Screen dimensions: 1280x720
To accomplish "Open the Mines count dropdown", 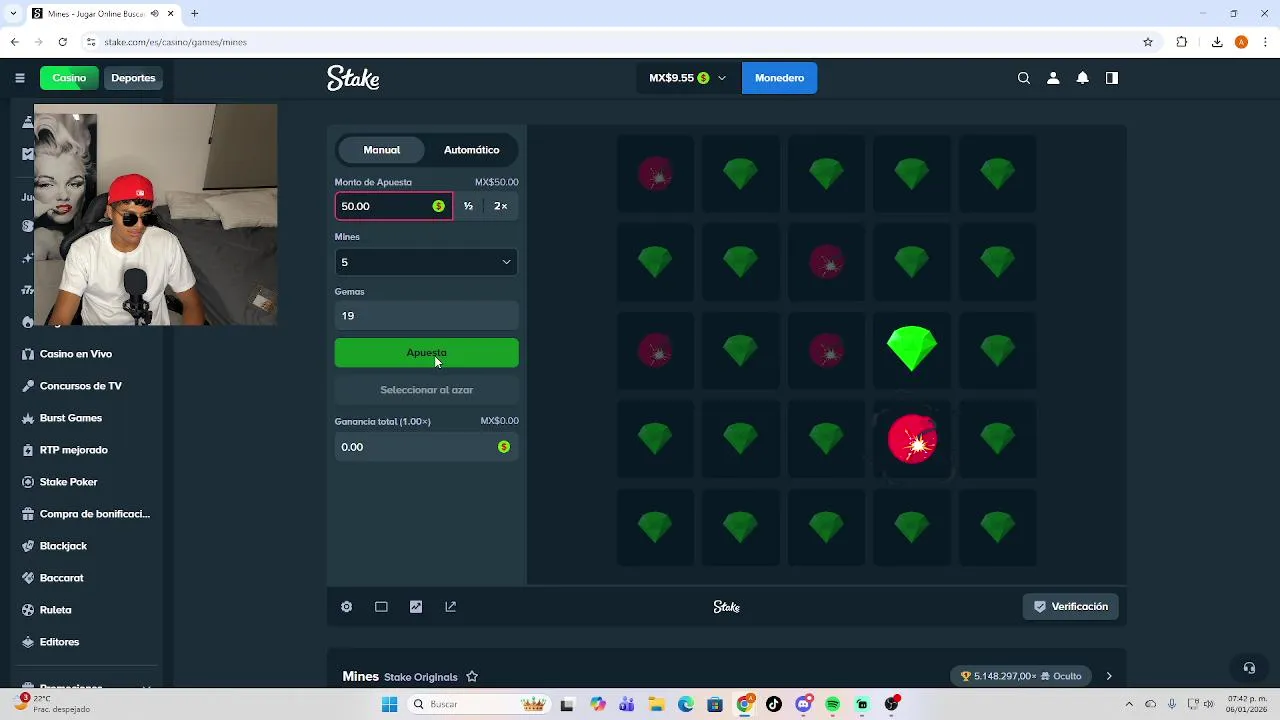I will [x=426, y=262].
